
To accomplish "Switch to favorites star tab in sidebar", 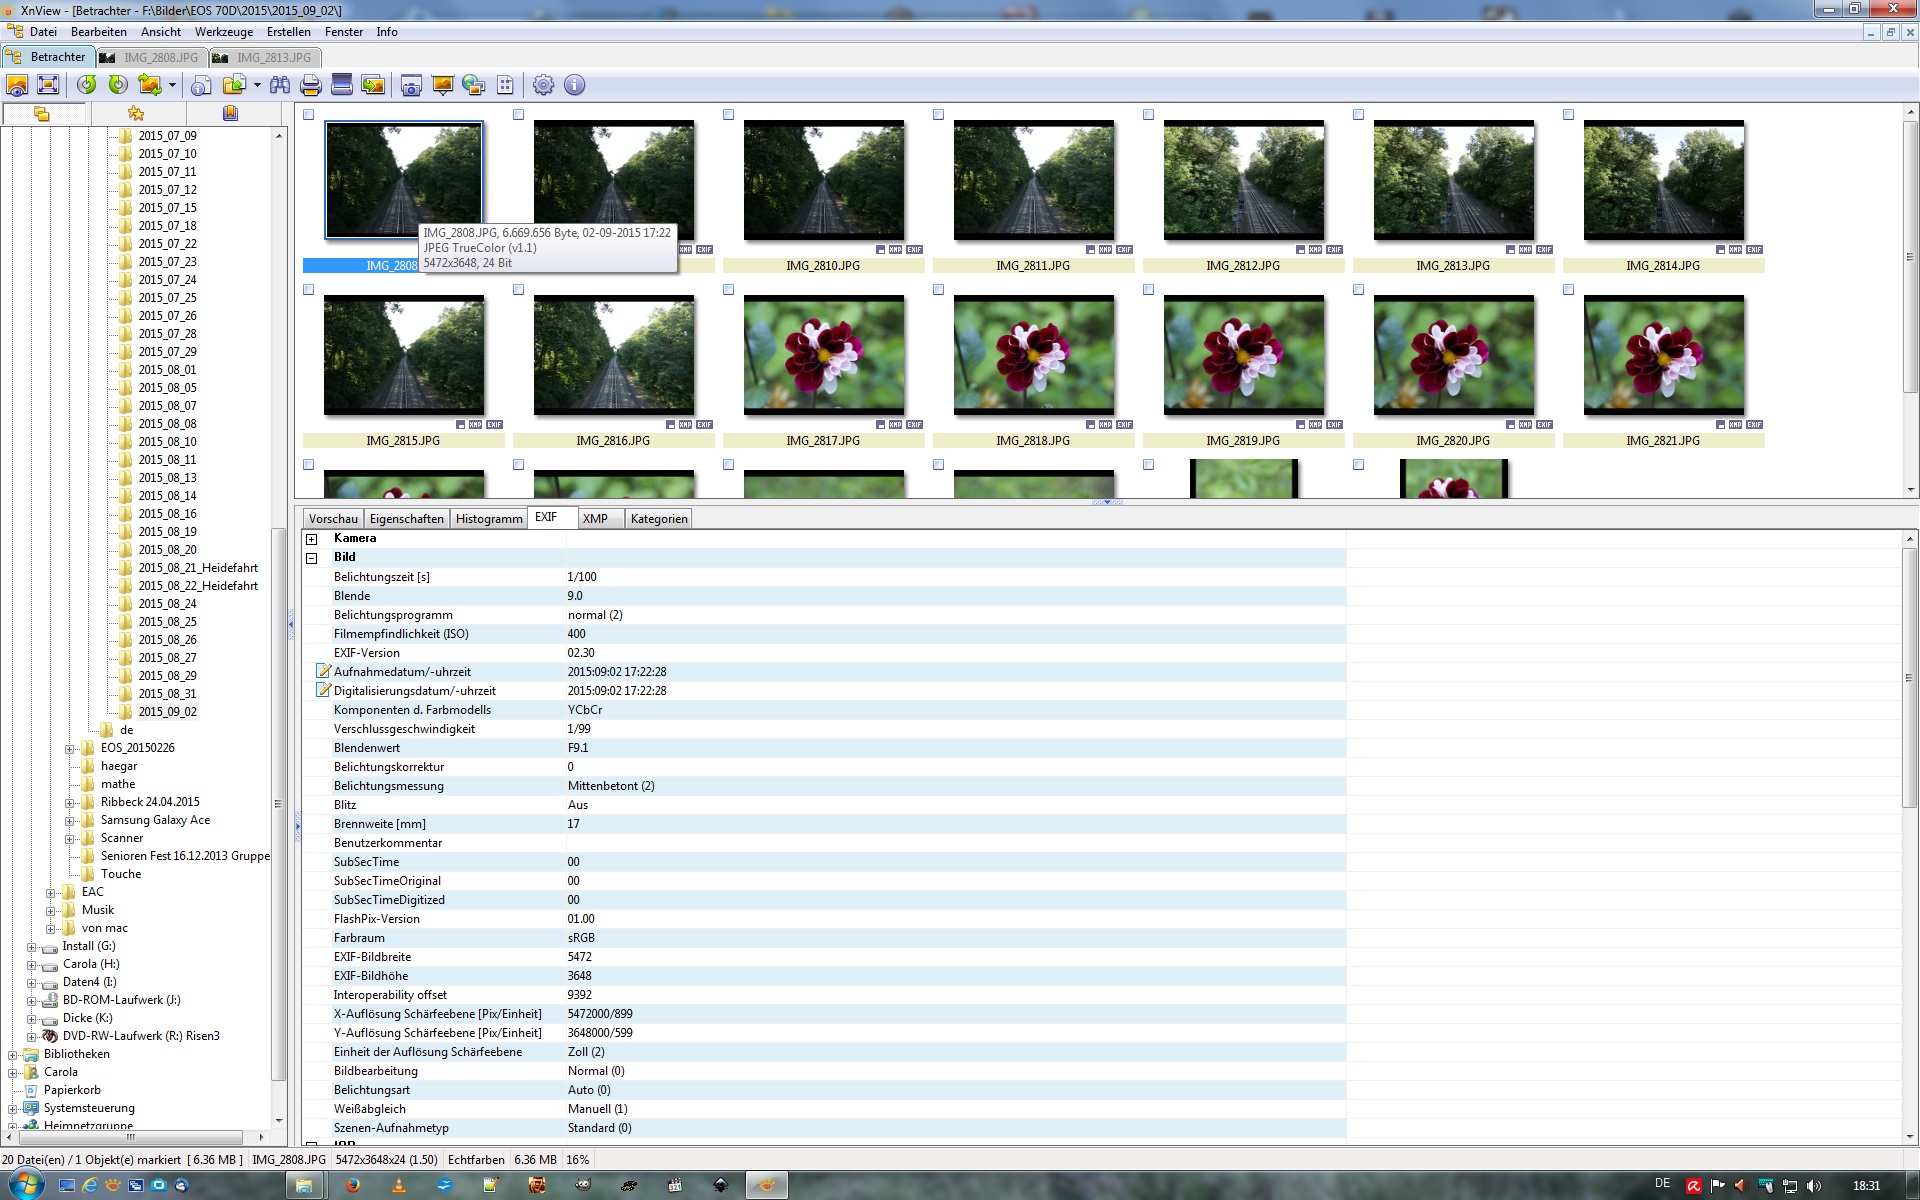I will tap(136, 114).
